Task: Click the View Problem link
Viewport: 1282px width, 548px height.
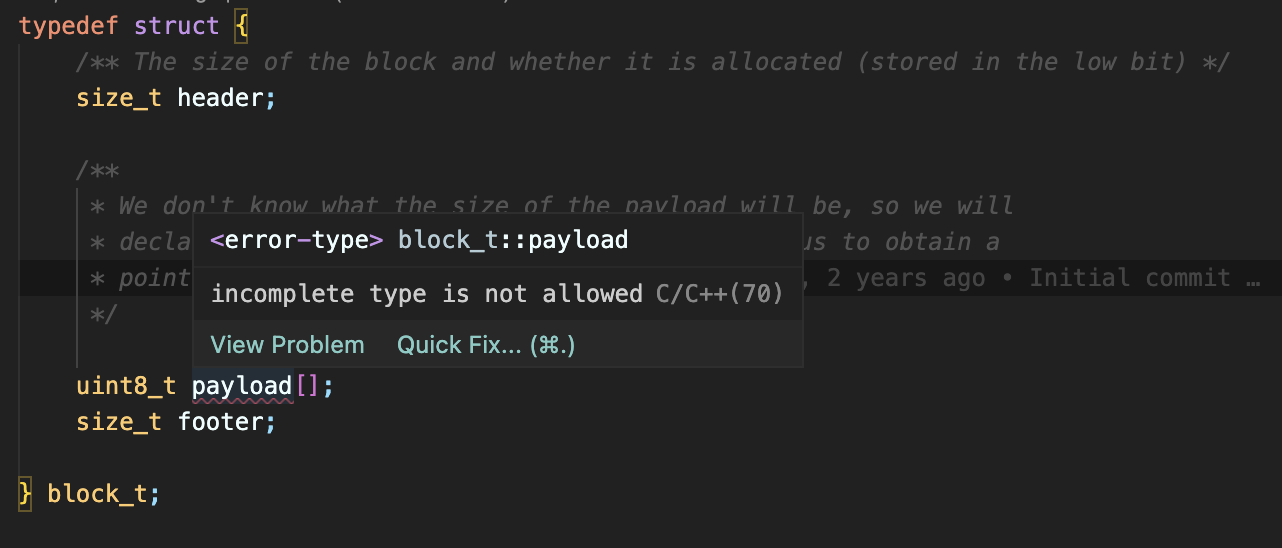Action: 287,346
